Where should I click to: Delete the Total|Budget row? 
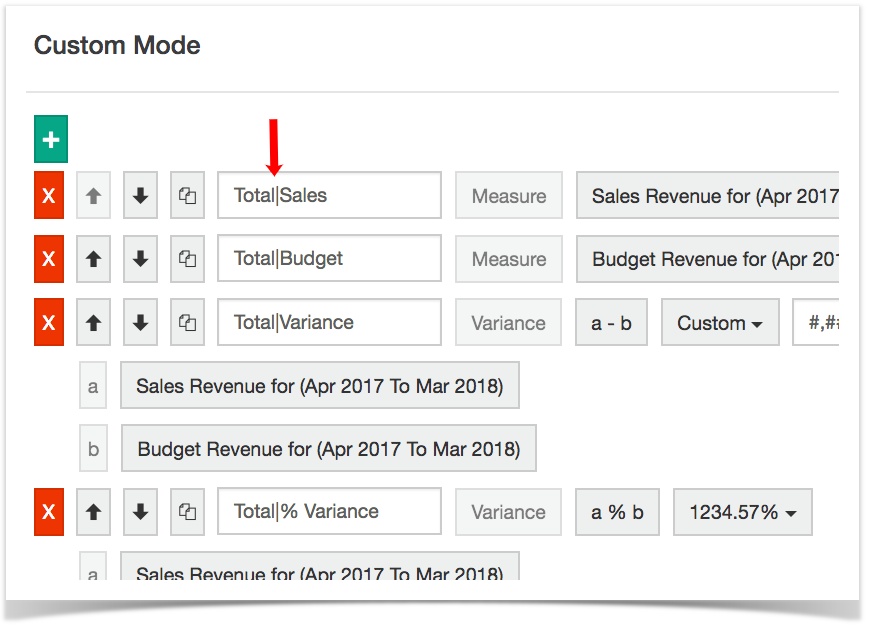(x=49, y=259)
